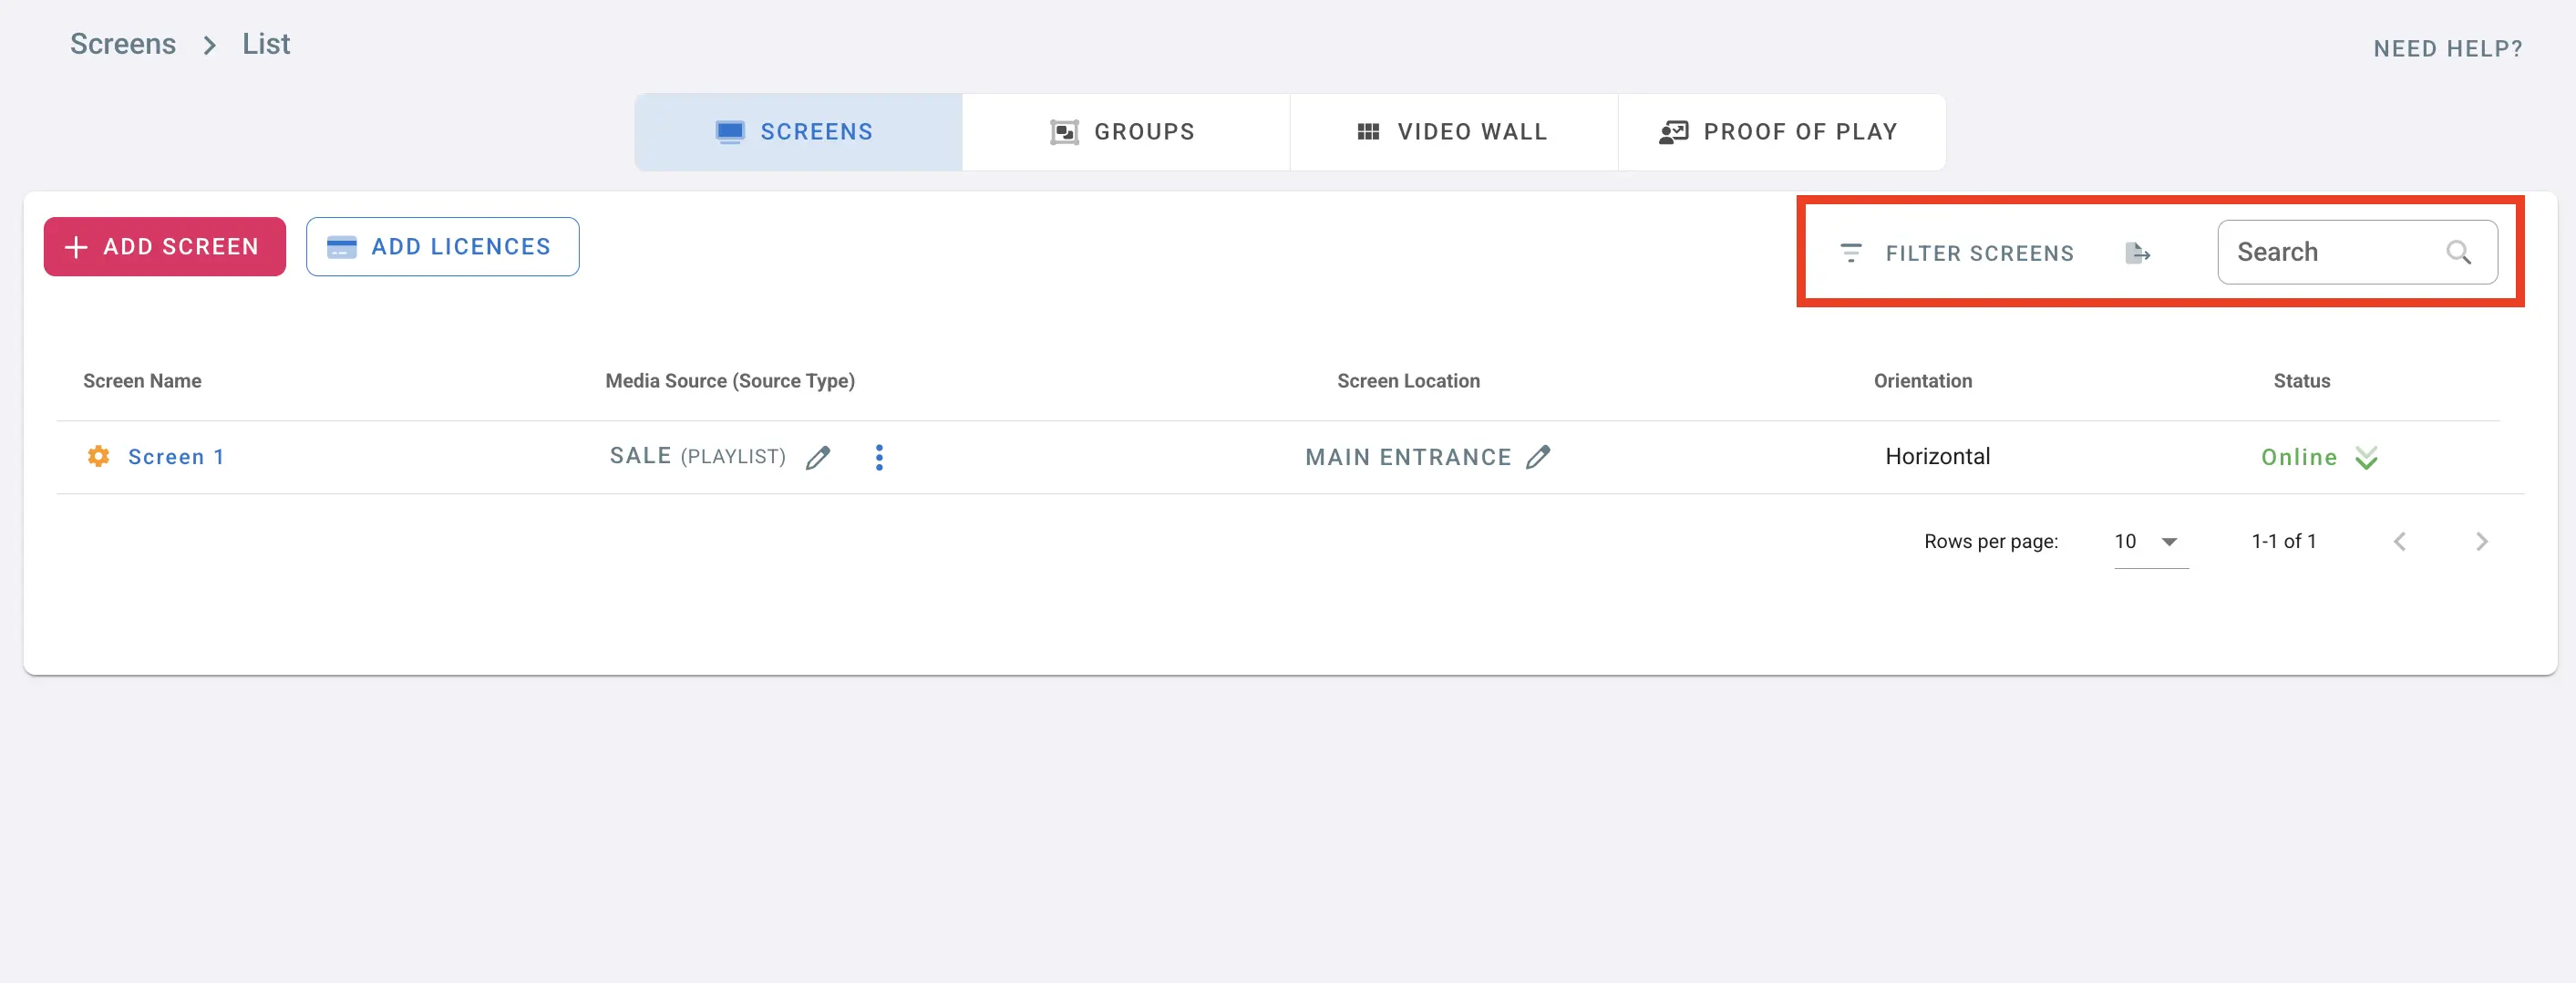This screenshot has height=983, width=2576.
Task: Click the search magnifier icon
Action: tap(2460, 252)
